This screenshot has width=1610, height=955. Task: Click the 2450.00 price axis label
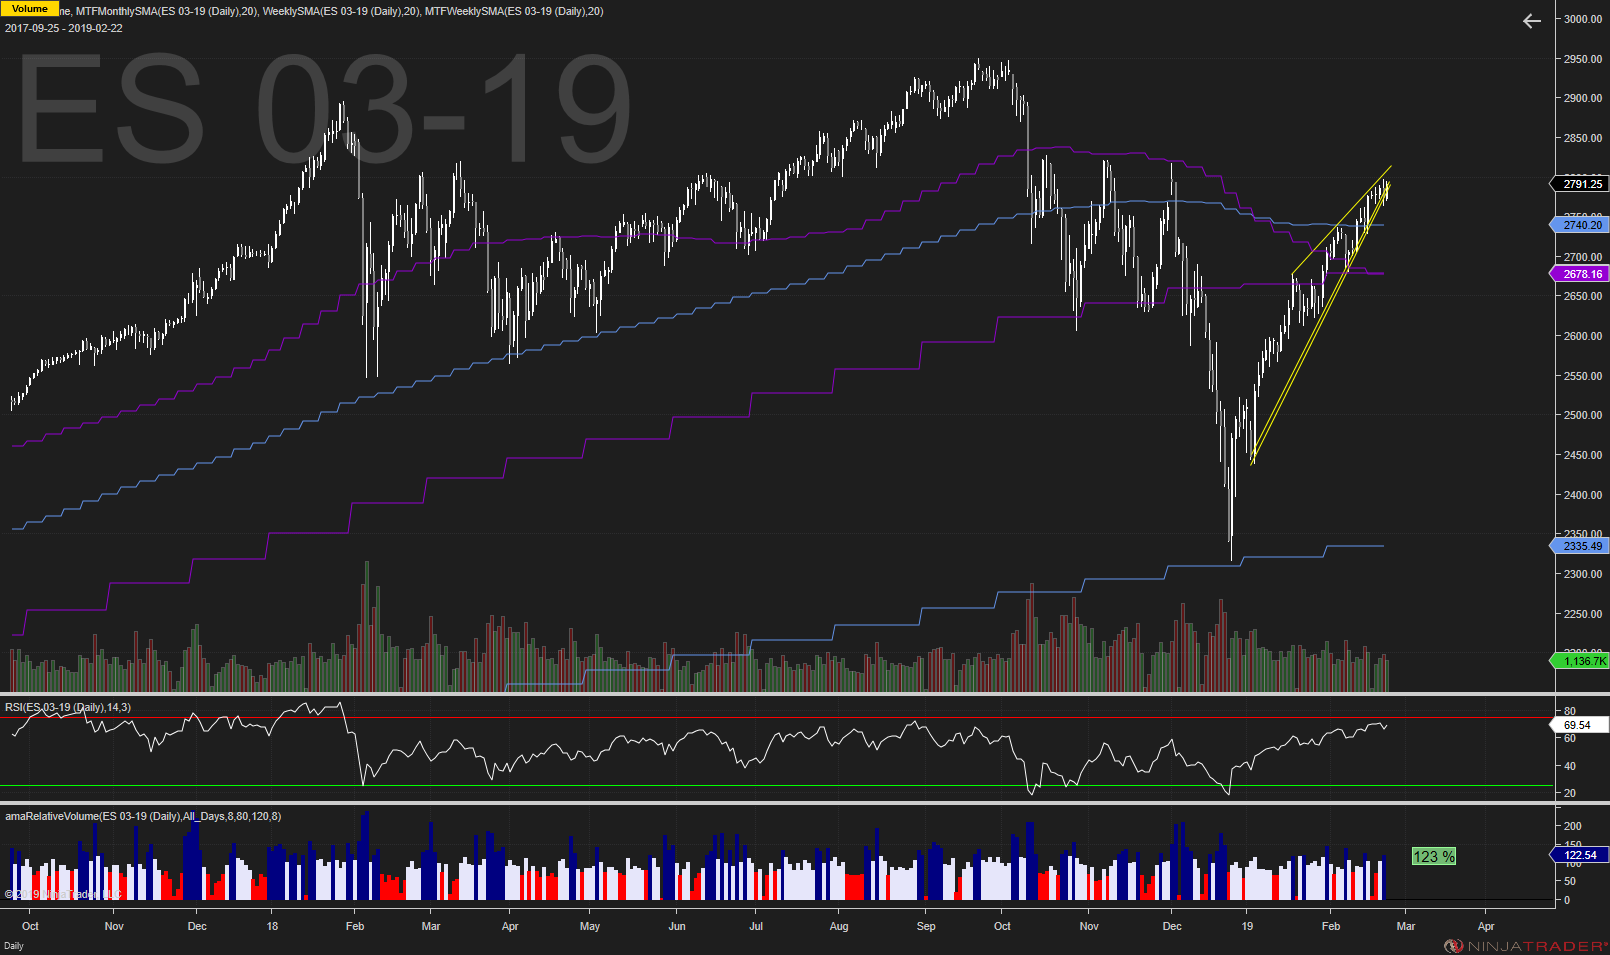[x=1583, y=455]
